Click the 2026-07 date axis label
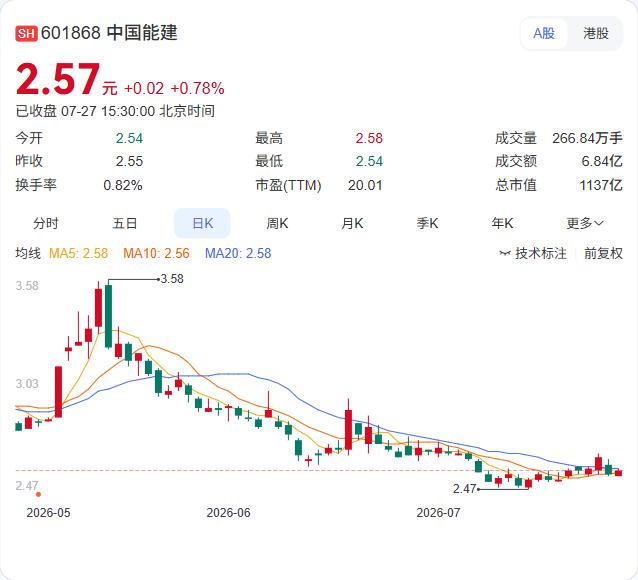This screenshot has width=638, height=580. 438,512
